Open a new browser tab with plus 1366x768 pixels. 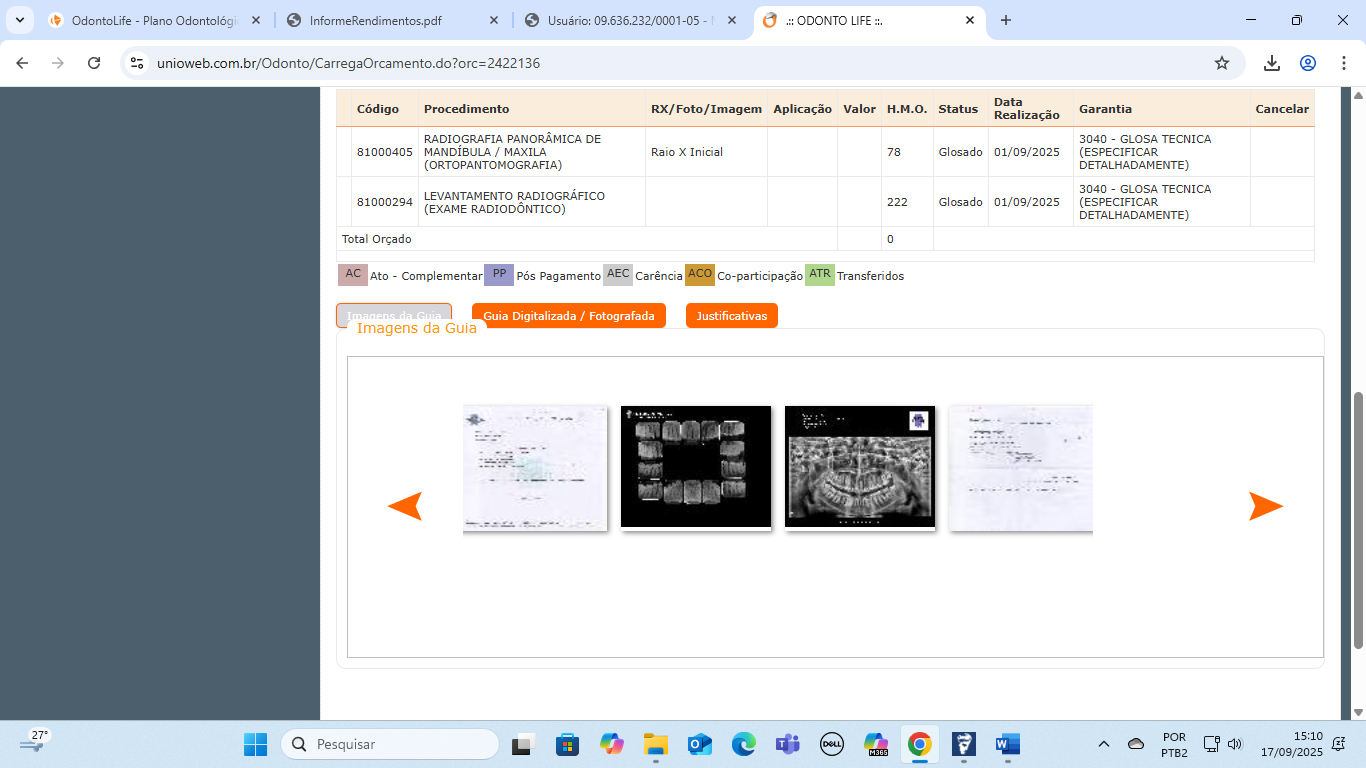coord(1006,20)
